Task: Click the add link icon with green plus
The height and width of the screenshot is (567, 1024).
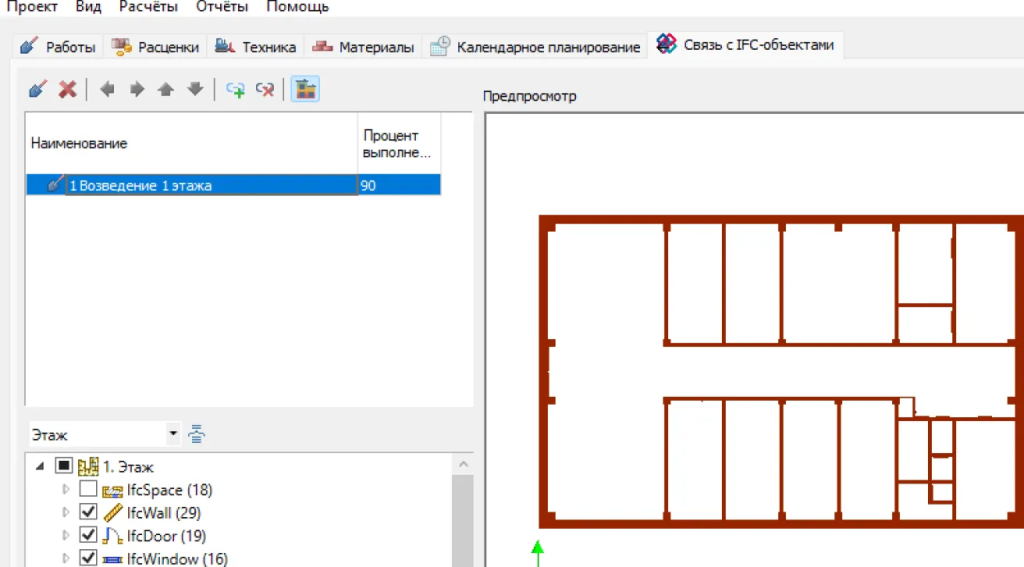Action: [235, 89]
